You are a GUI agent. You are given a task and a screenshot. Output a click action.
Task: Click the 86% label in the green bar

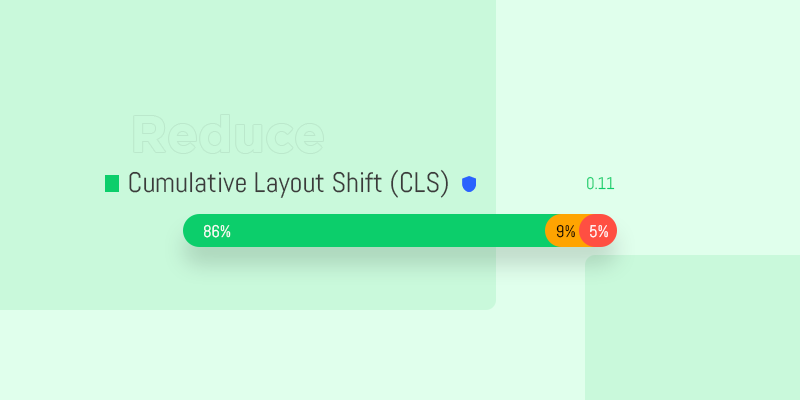tap(217, 232)
